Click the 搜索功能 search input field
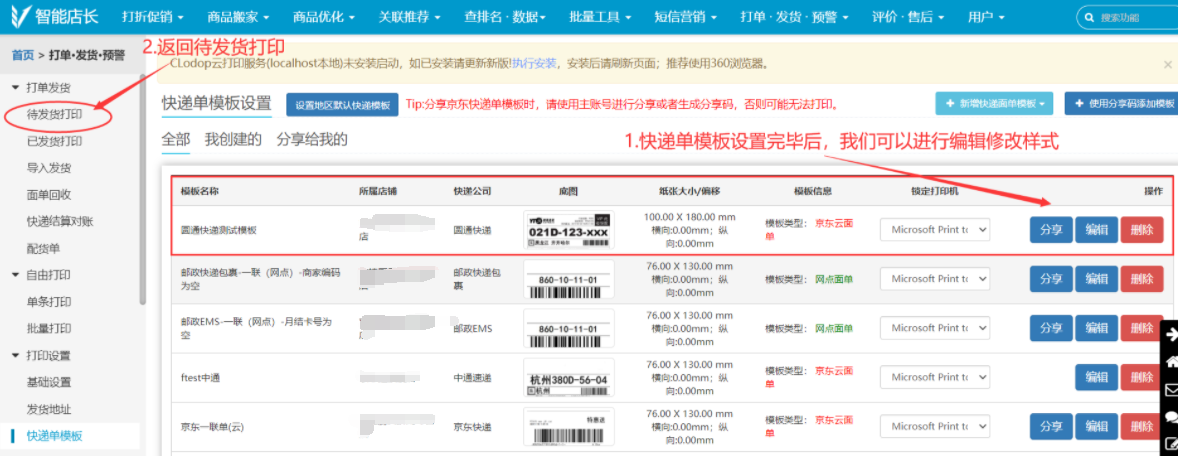Screen dimensions: 1182x458 [1135, 17]
